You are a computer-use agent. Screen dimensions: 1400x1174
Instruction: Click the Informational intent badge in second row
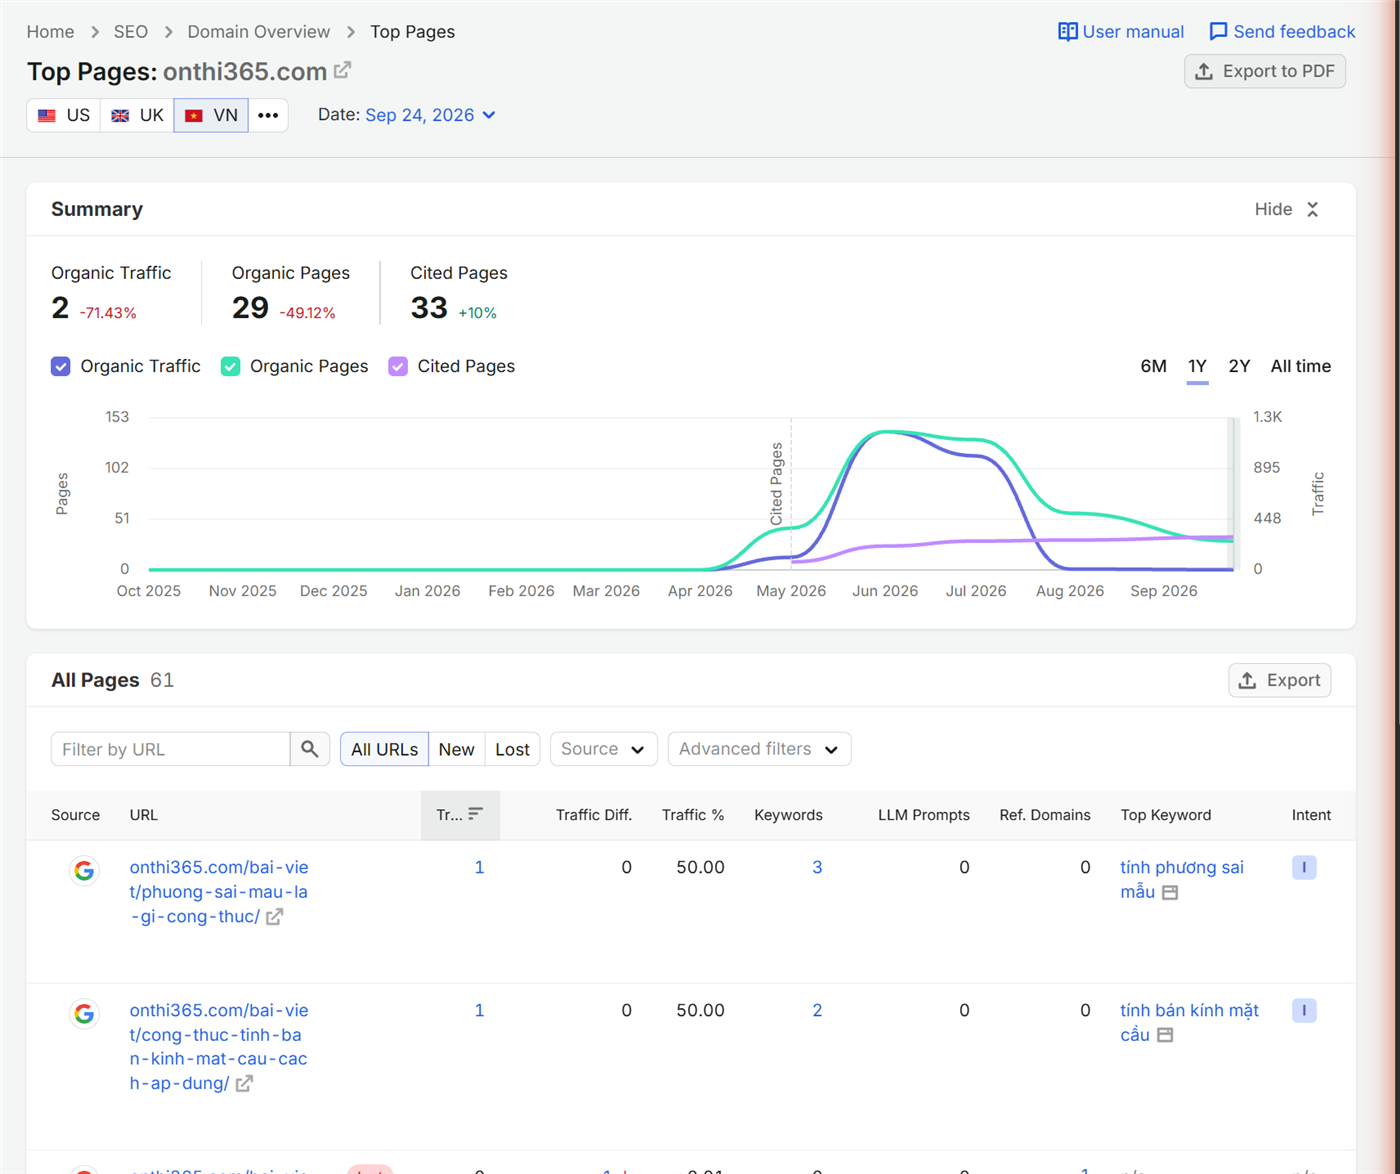pyautogui.click(x=1304, y=1010)
